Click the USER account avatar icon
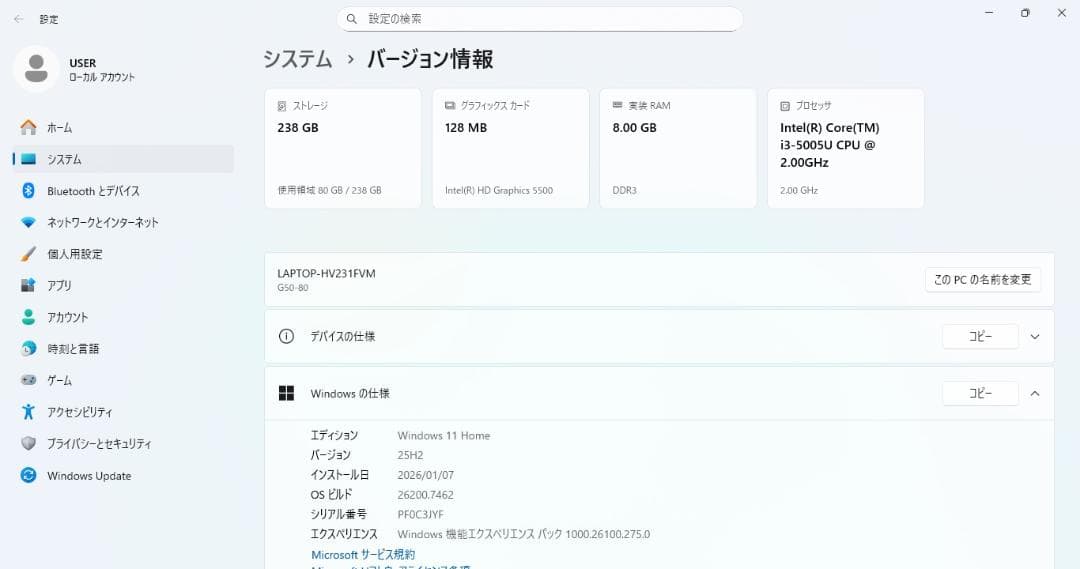The width and height of the screenshot is (1080, 569). tap(36, 69)
